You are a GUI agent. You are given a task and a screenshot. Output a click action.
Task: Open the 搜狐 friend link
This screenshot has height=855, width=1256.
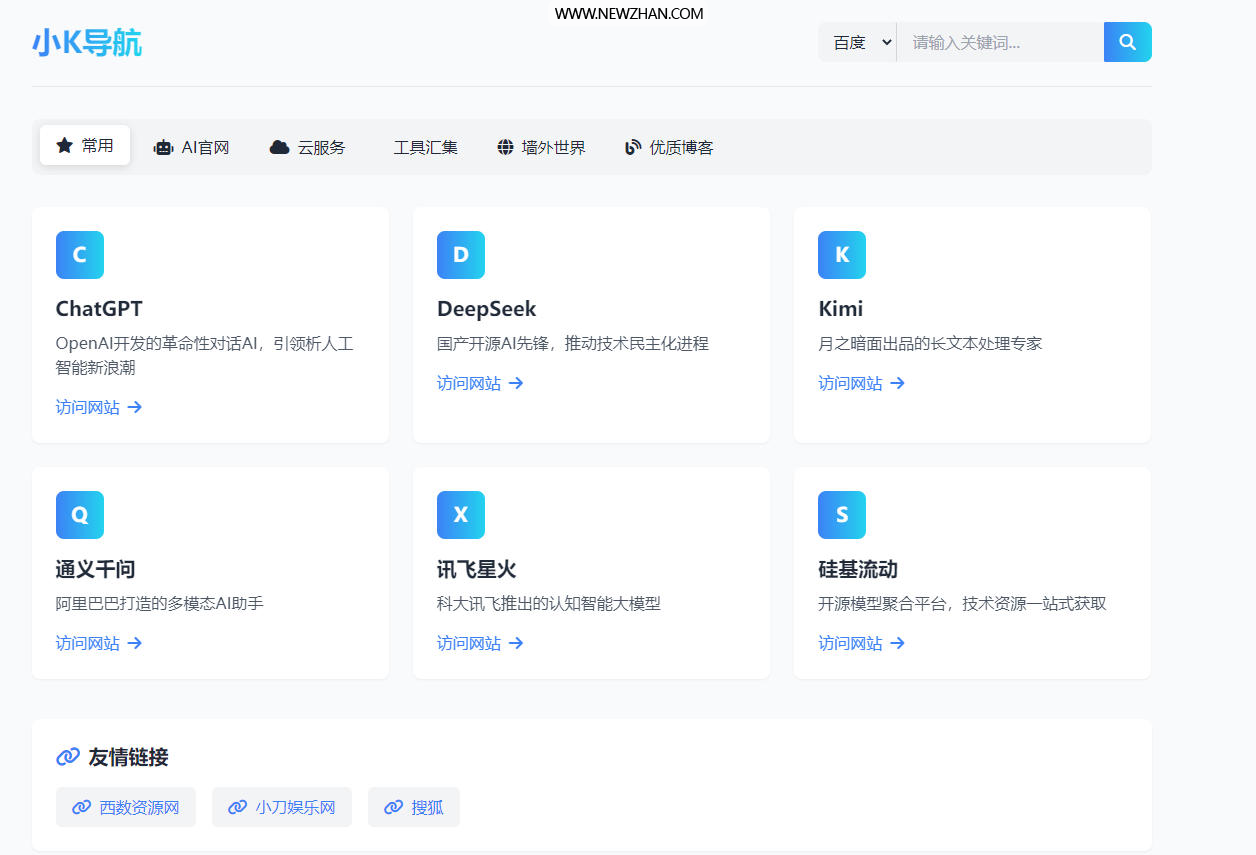coord(414,807)
